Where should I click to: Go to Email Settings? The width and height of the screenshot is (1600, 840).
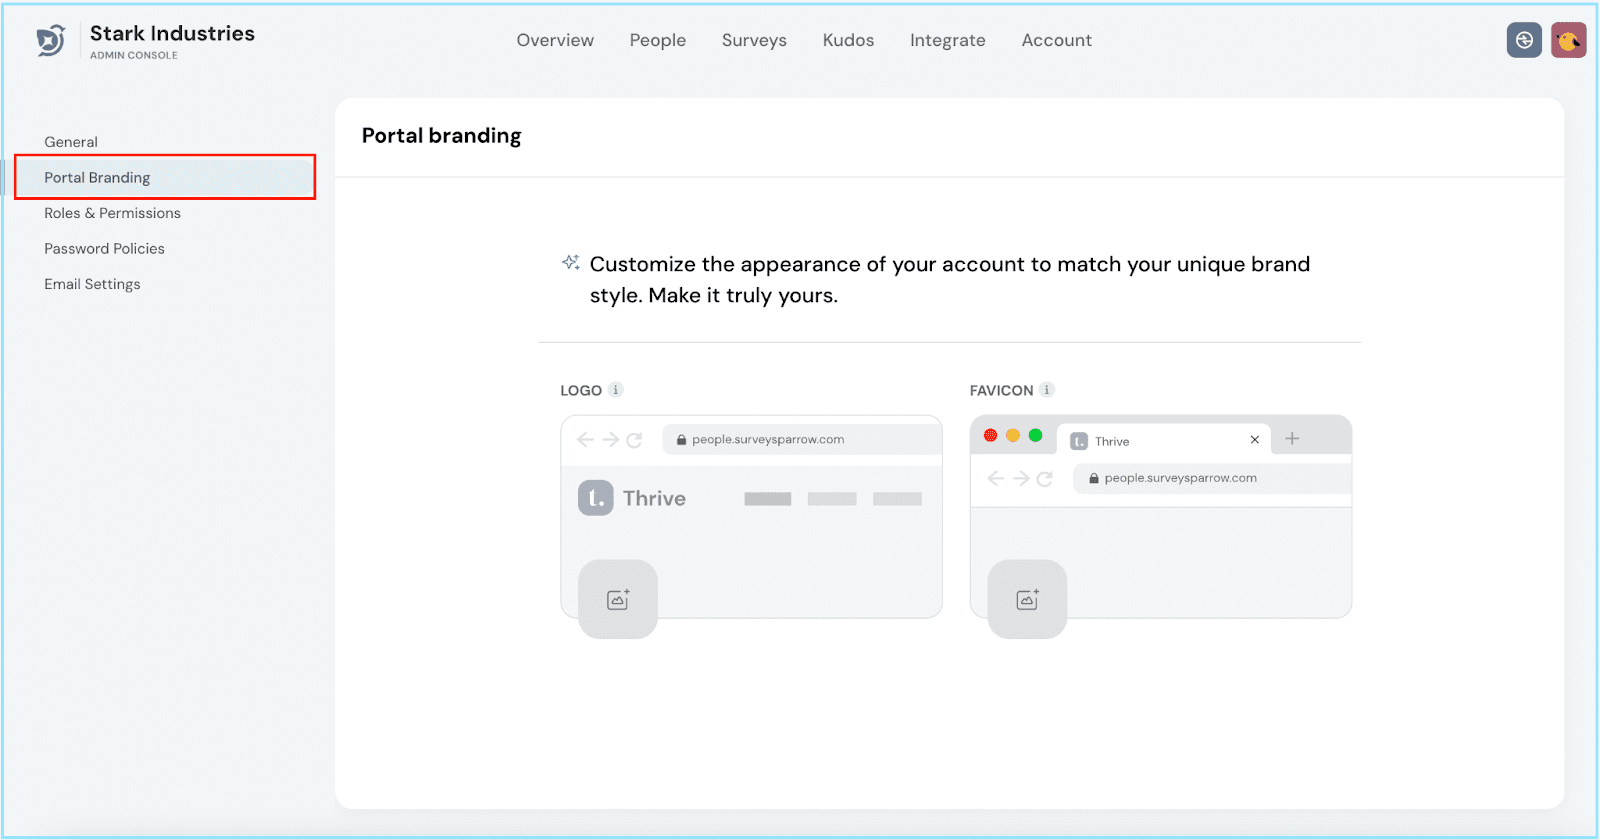coord(92,284)
